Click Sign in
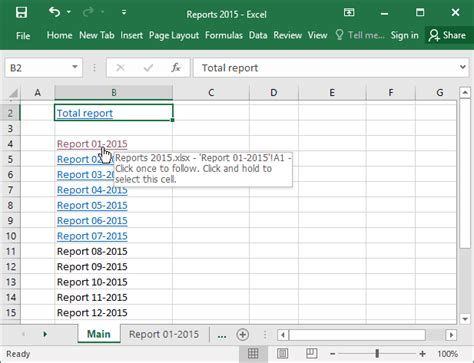The image size is (474, 363). pos(404,35)
